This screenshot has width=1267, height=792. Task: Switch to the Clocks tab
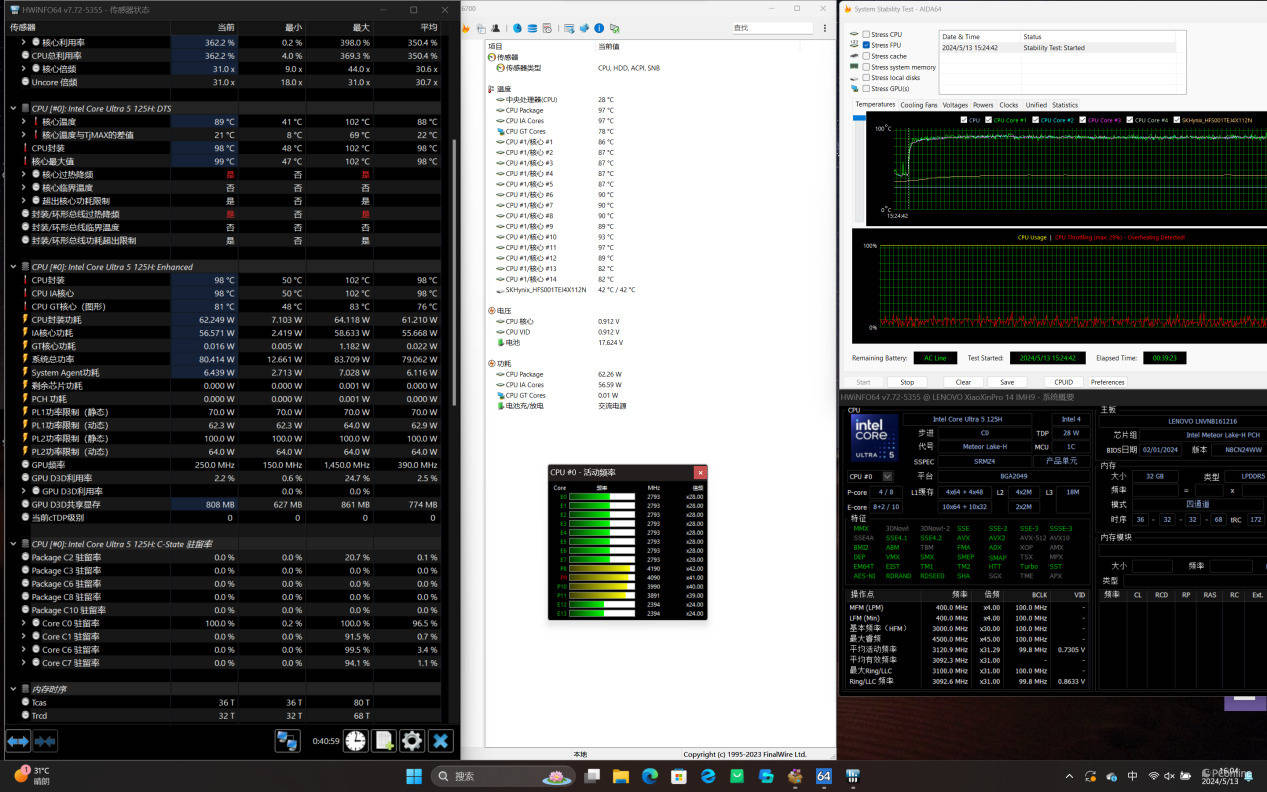click(x=1009, y=105)
